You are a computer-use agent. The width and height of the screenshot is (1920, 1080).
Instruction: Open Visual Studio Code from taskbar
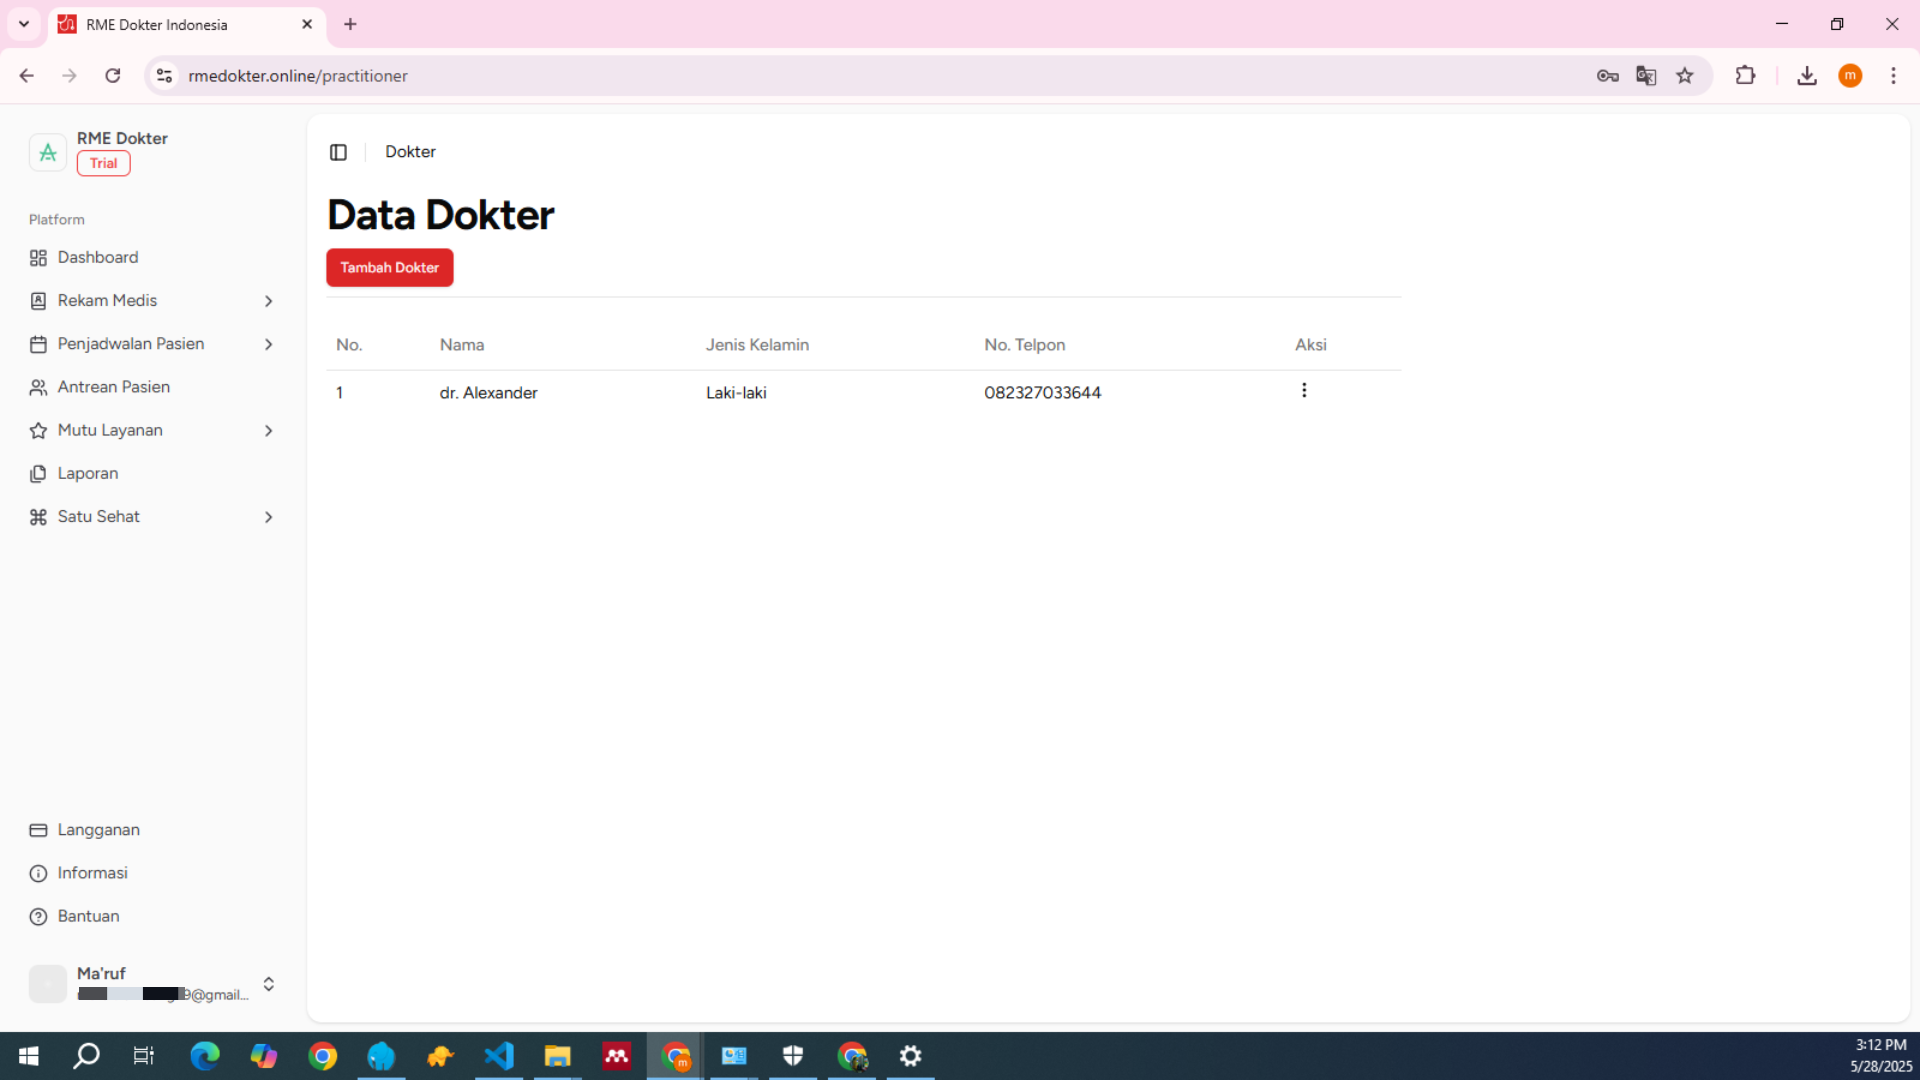(499, 1056)
